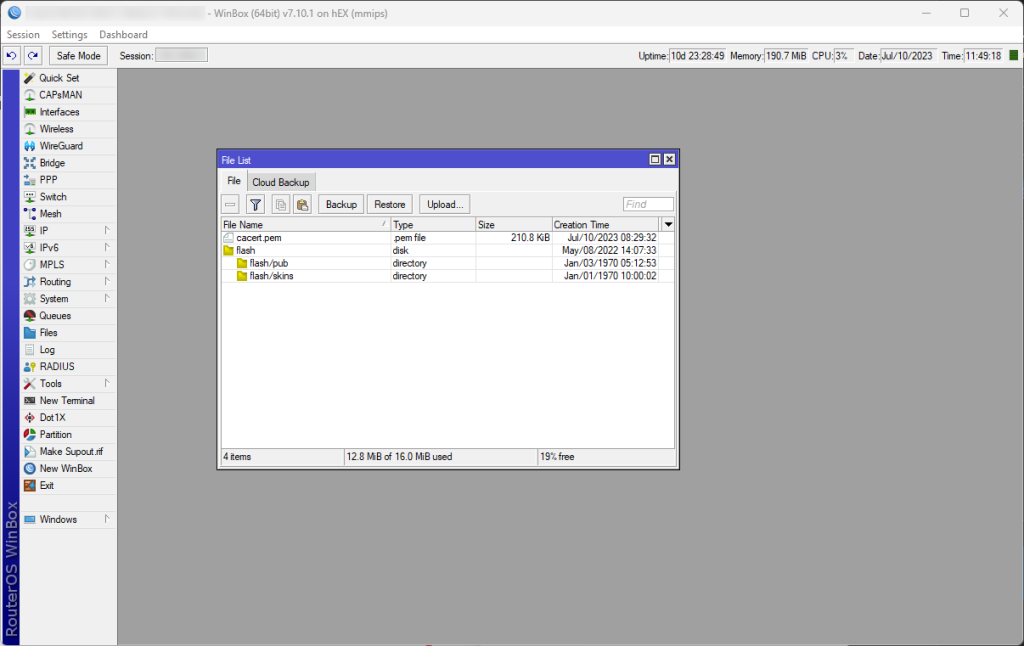1024x646 pixels.
Task: Click the Restore button
Action: (x=390, y=204)
